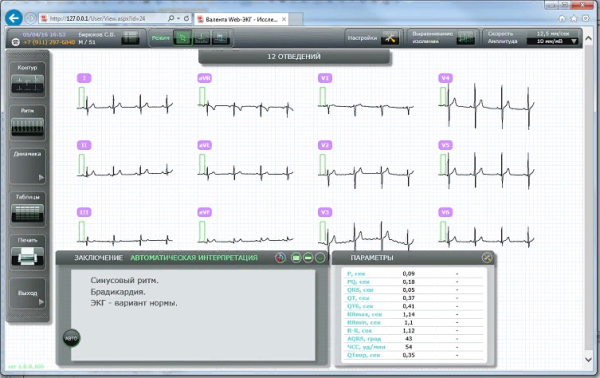Viewport: 600px width, 378px height.
Task: Minimize conclusion panel with the green round icon
Action: click(320, 258)
